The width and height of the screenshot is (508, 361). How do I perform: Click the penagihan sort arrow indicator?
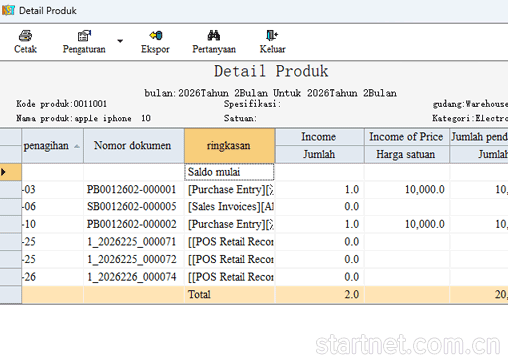pyautogui.click(x=77, y=146)
